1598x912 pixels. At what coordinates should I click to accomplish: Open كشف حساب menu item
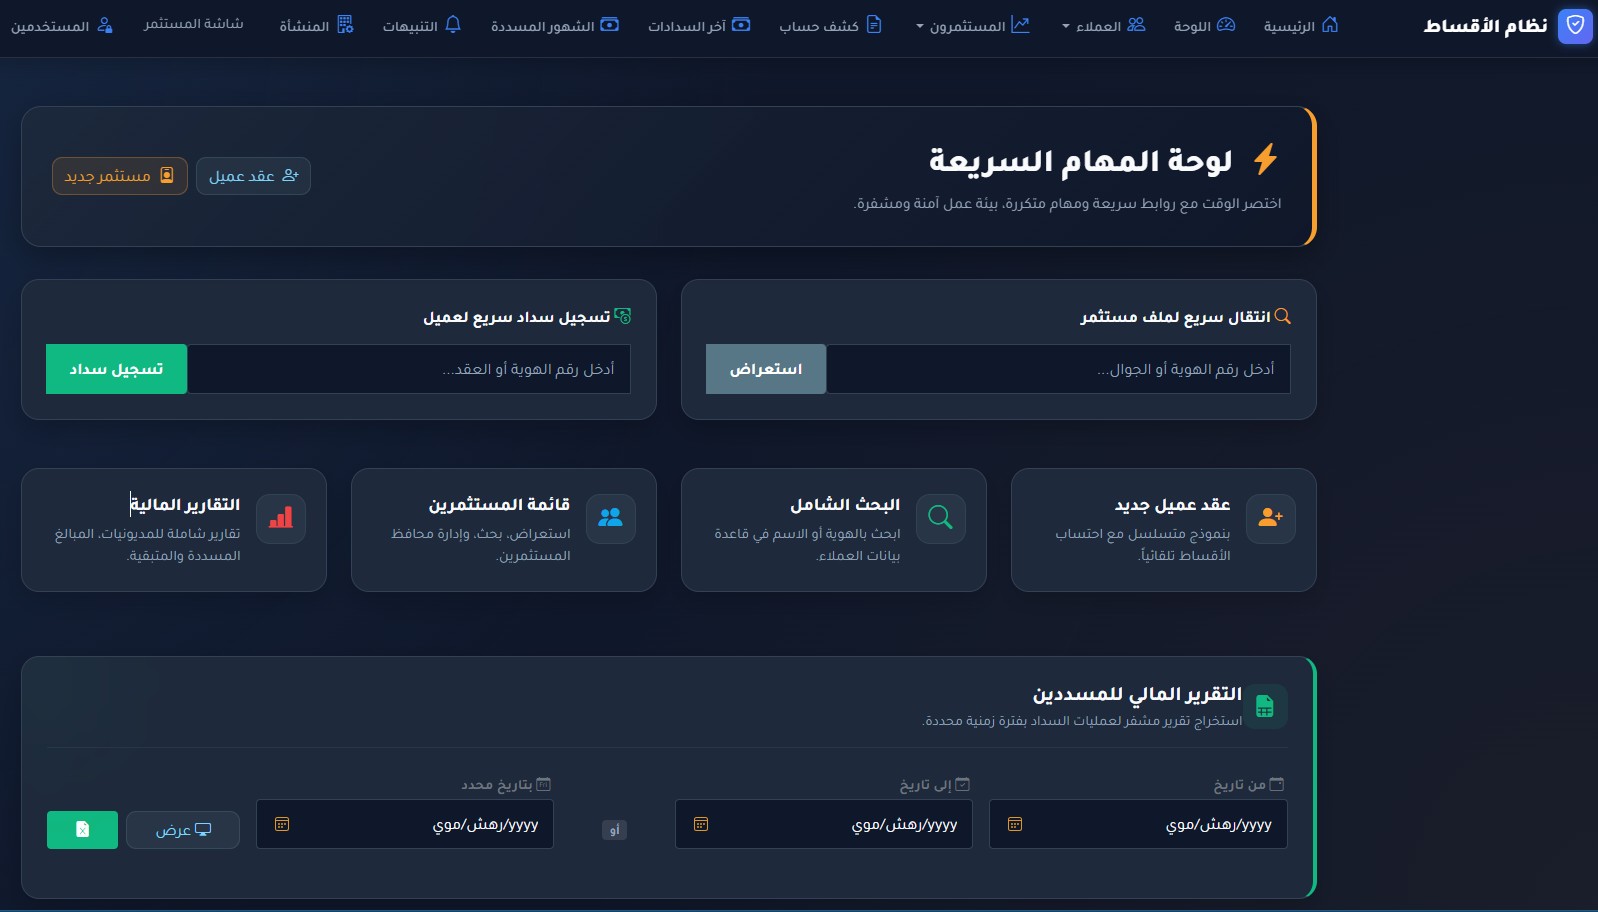point(830,25)
